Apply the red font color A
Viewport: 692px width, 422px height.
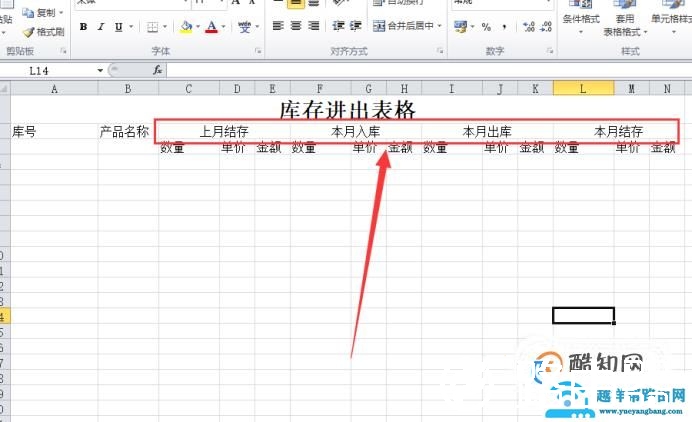[x=212, y=27]
